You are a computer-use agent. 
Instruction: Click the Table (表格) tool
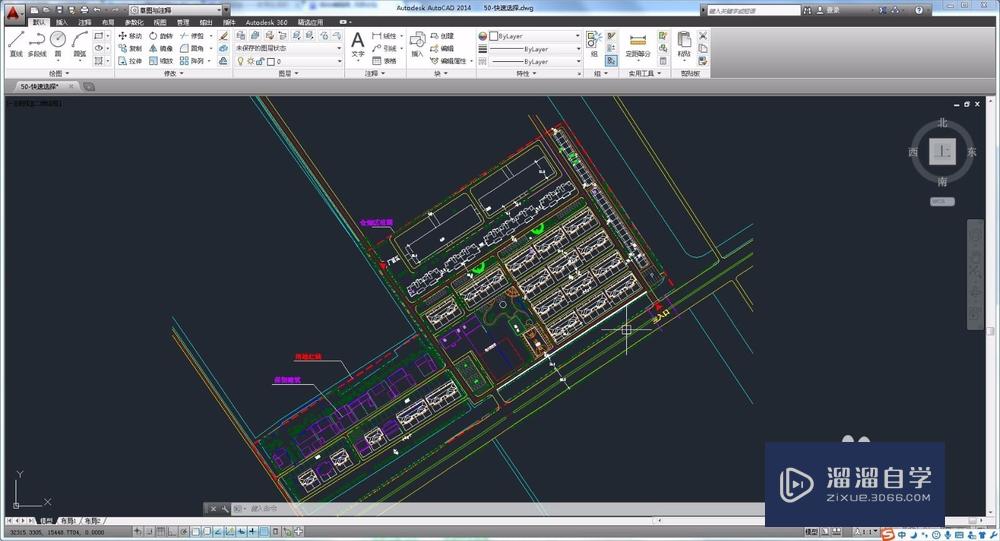[x=384, y=61]
